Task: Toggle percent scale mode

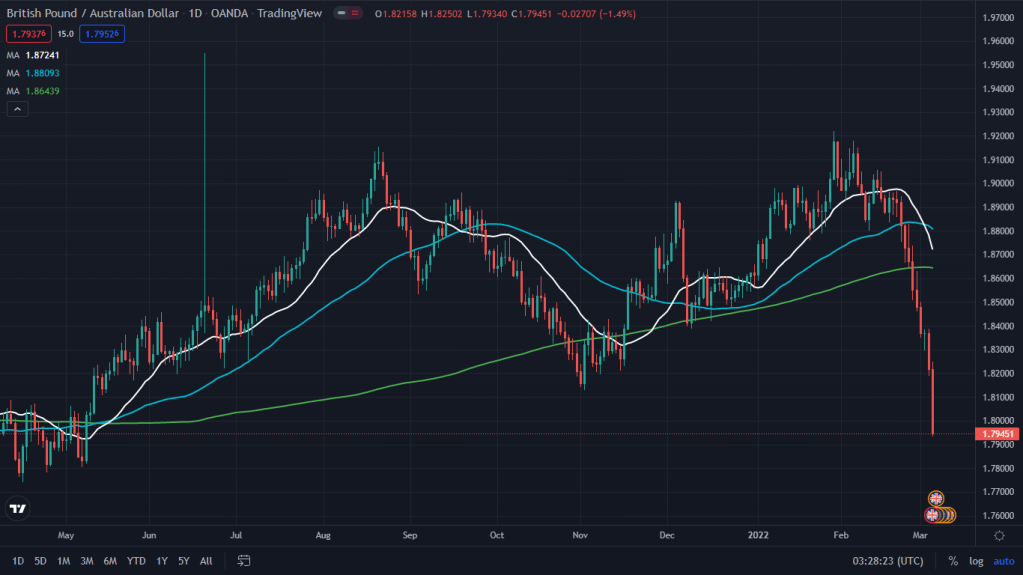Action: point(953,561)
